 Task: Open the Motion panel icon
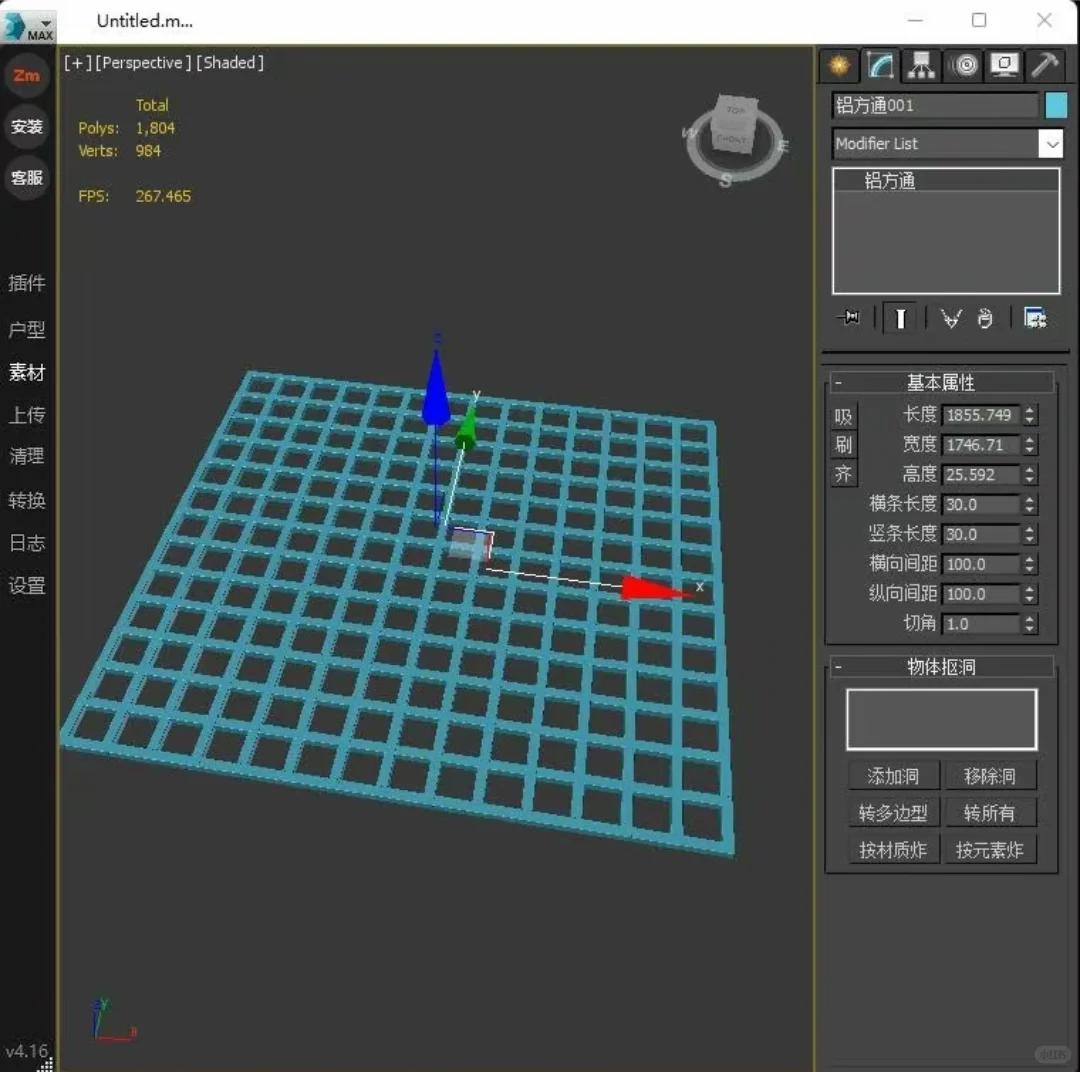coord(964,65)
